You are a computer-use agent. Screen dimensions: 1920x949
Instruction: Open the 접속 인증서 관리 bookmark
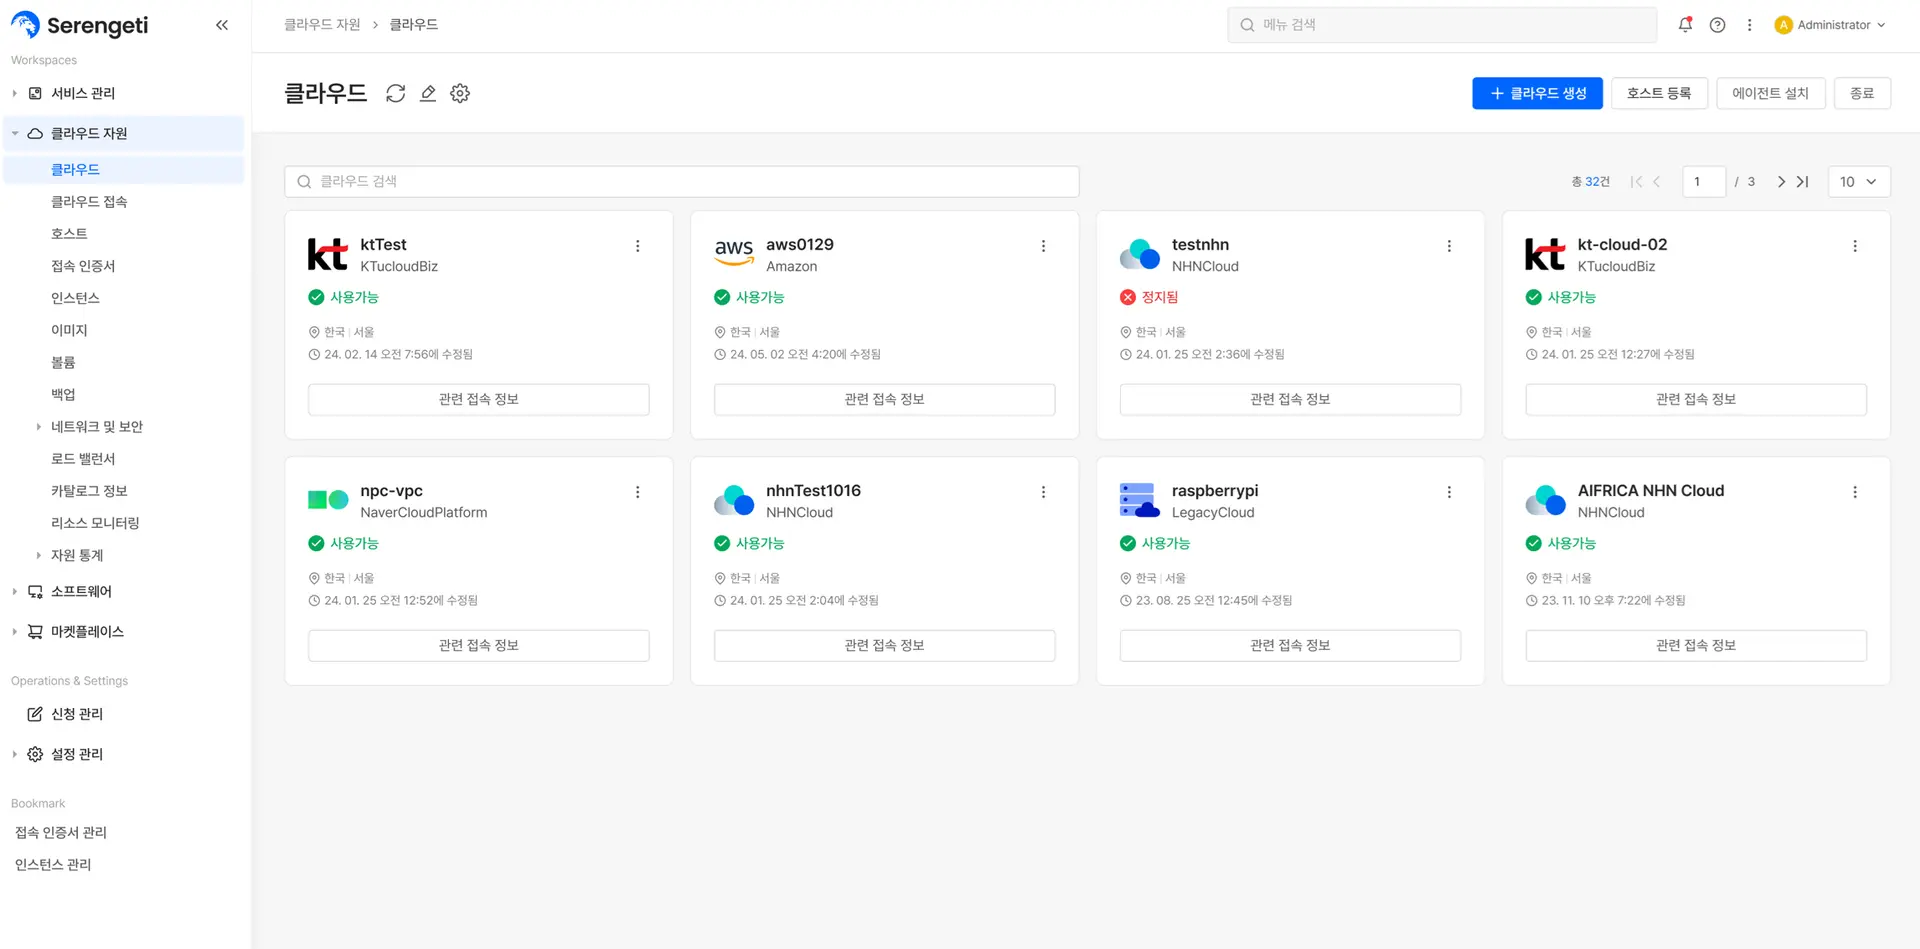pyautogui.click(x=61, y=832)
